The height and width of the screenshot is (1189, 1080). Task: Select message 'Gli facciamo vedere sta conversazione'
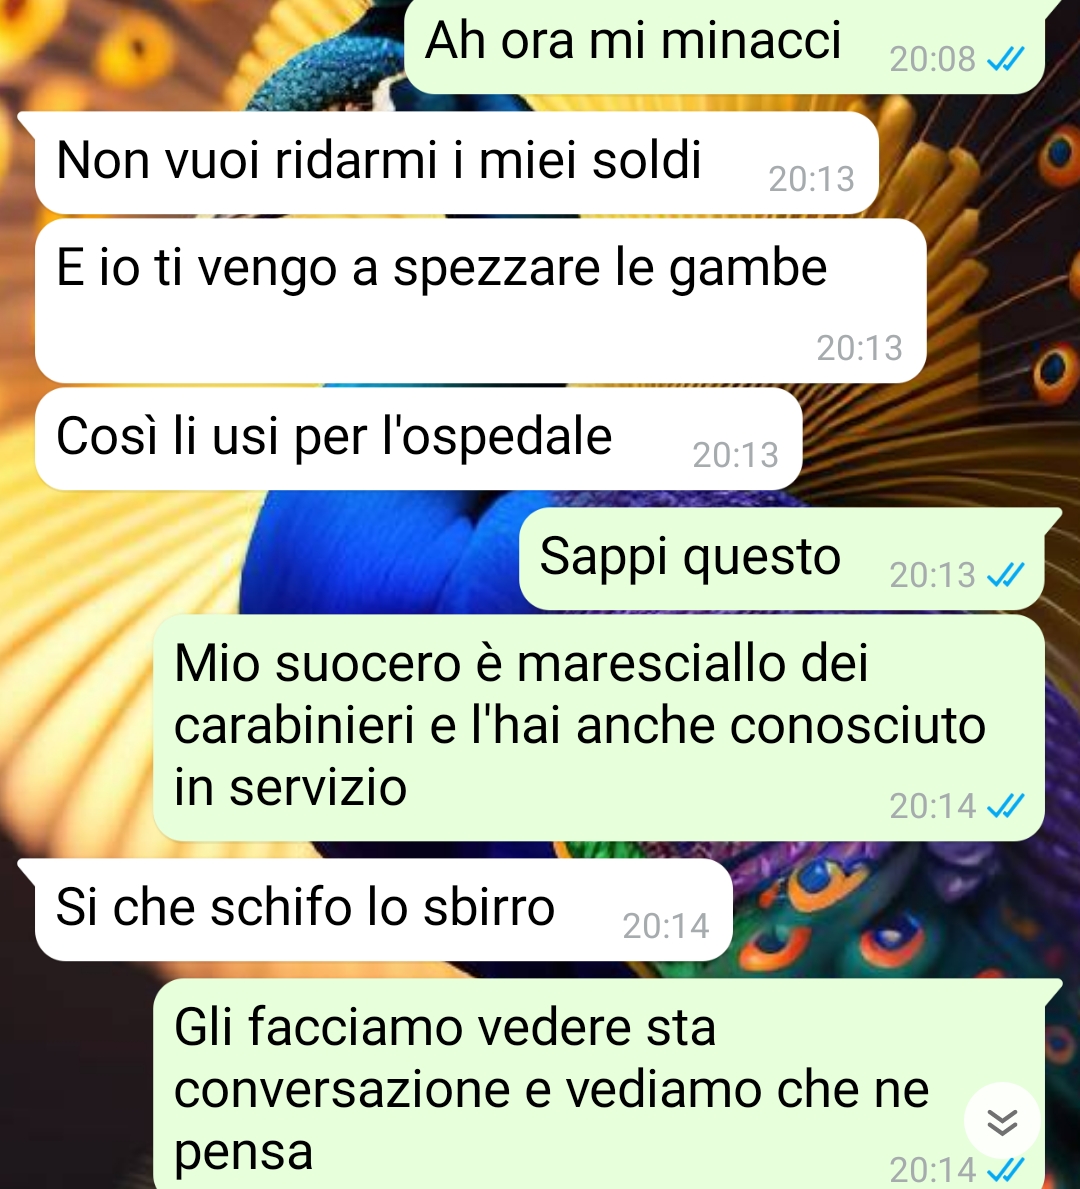coord(599,1084)
